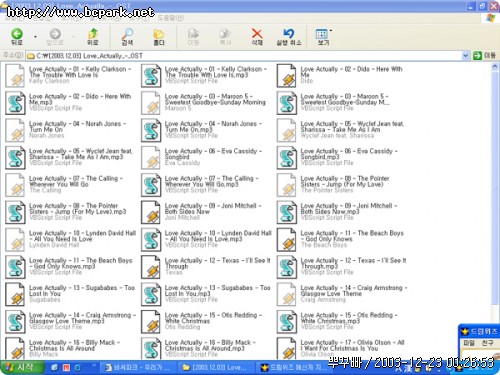Expand the address bar dropdown arrow
The width and height of the screenshot is (500, 375).
point(465,56)
